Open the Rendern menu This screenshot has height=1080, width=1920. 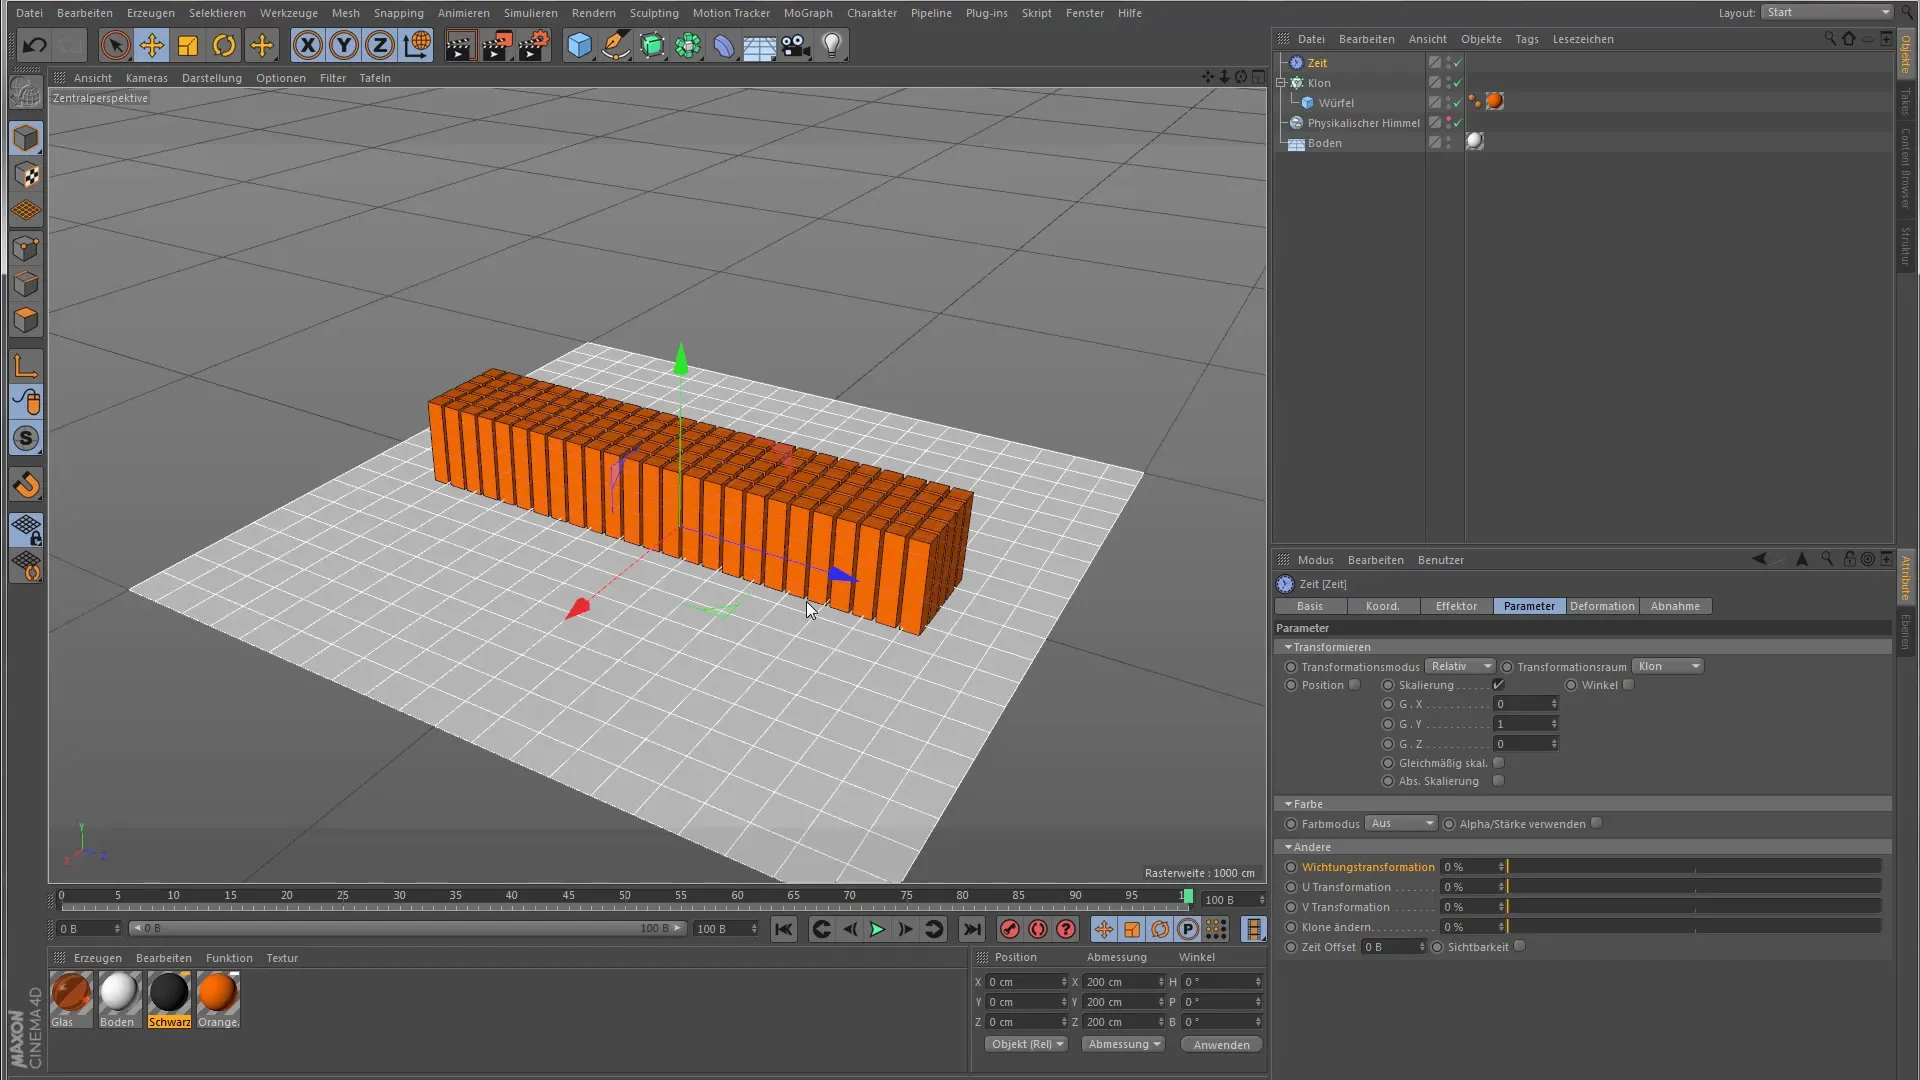[x=594, y=13]
